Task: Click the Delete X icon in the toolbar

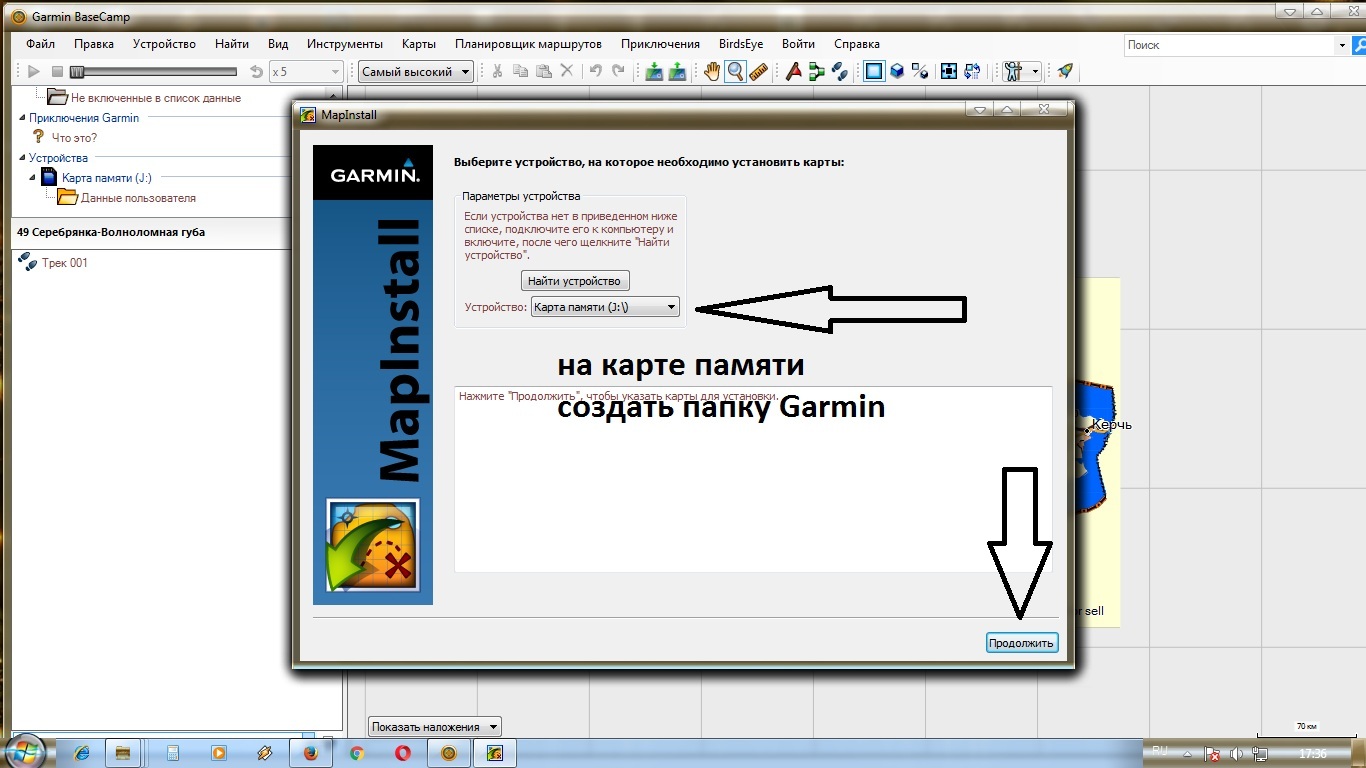Action: pos(566,72)
